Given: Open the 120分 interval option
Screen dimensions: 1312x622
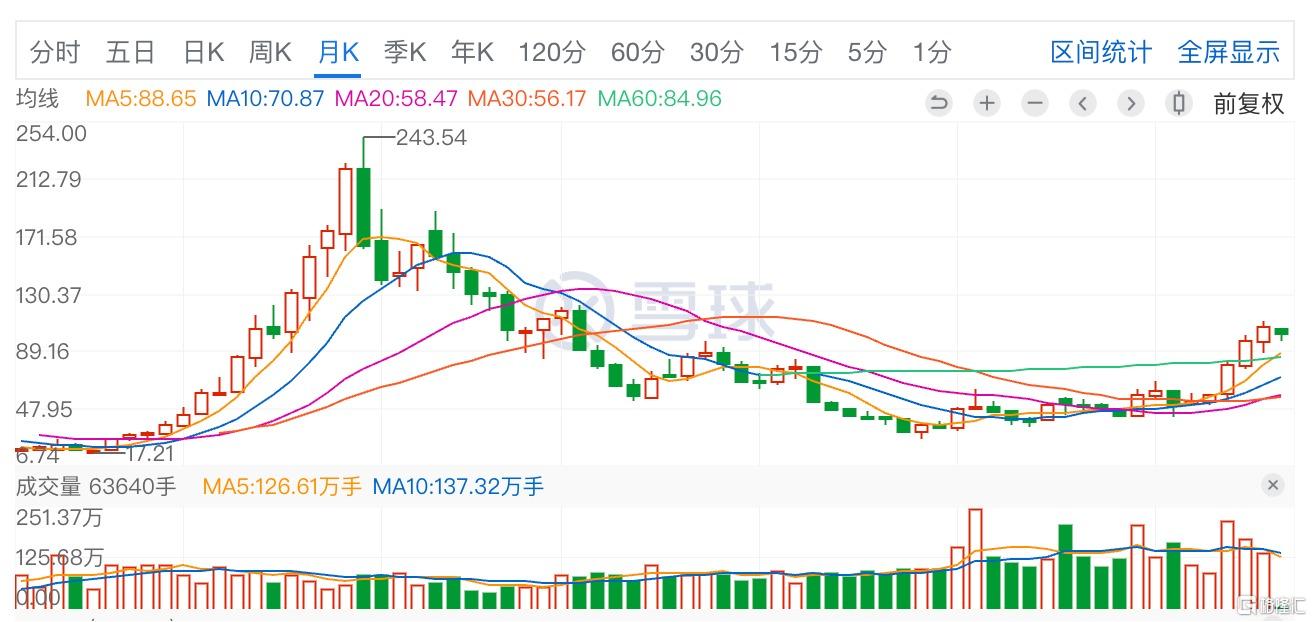Looking at the screenshot, I should click(x=551, y=53).
